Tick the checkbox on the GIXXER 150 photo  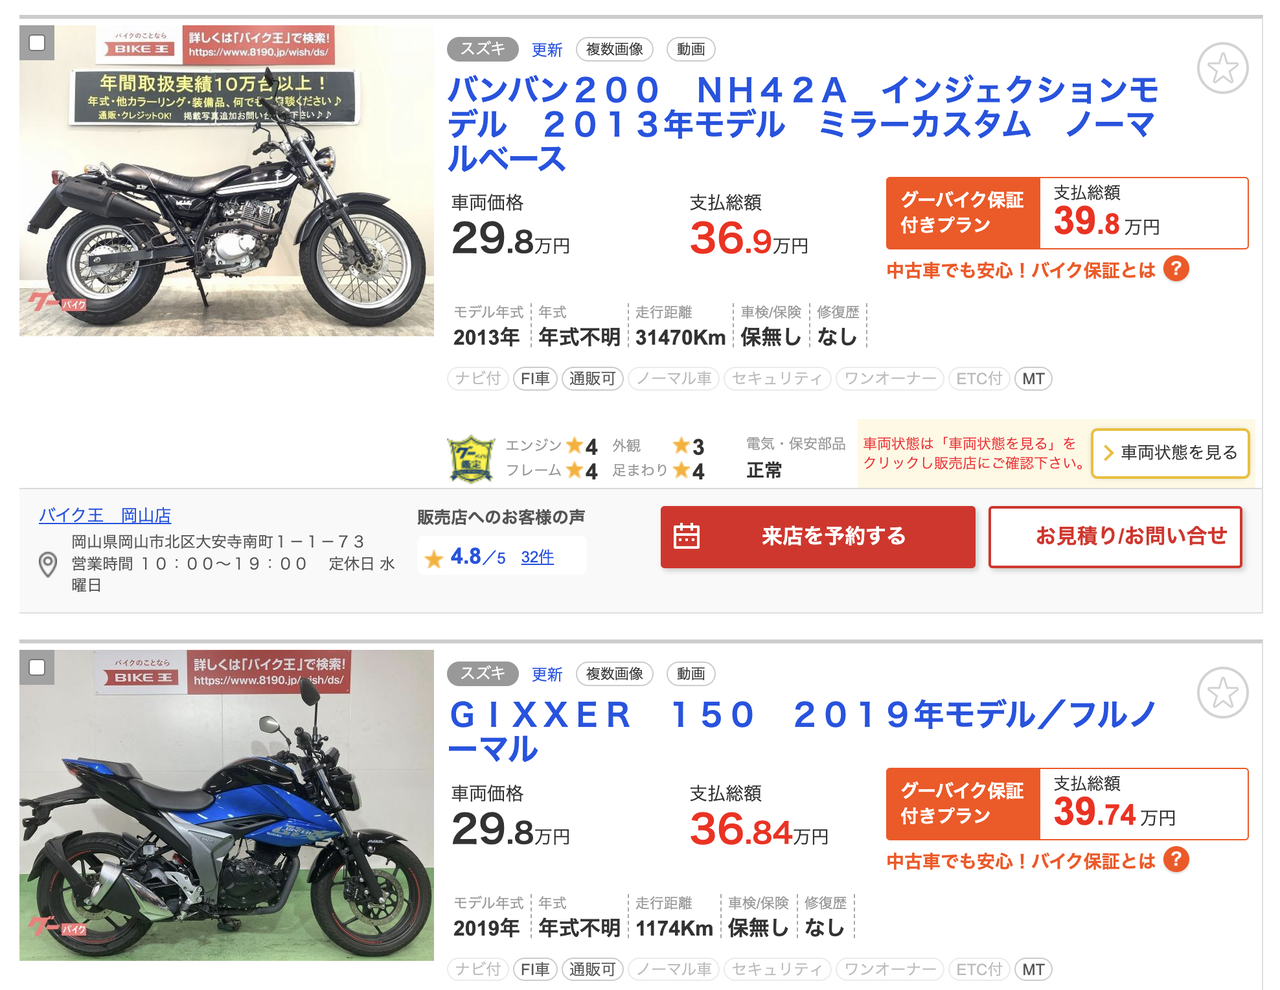[x=37, y=667]
